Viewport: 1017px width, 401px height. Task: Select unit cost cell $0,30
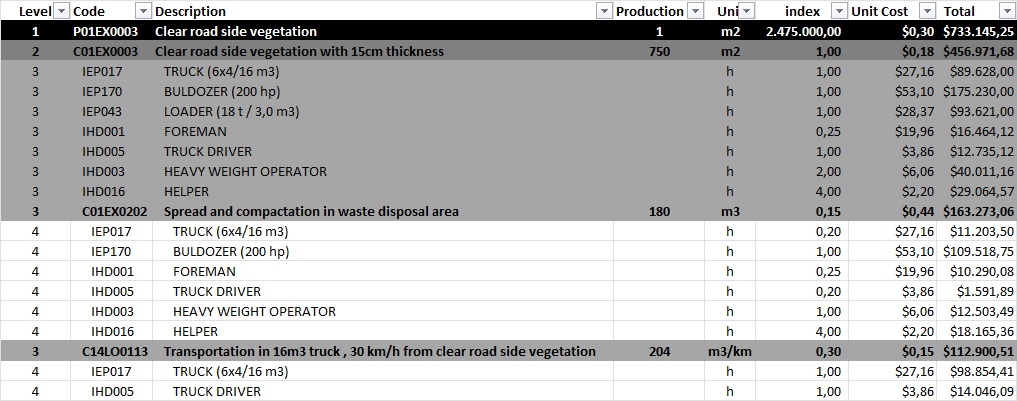[920, 31]
